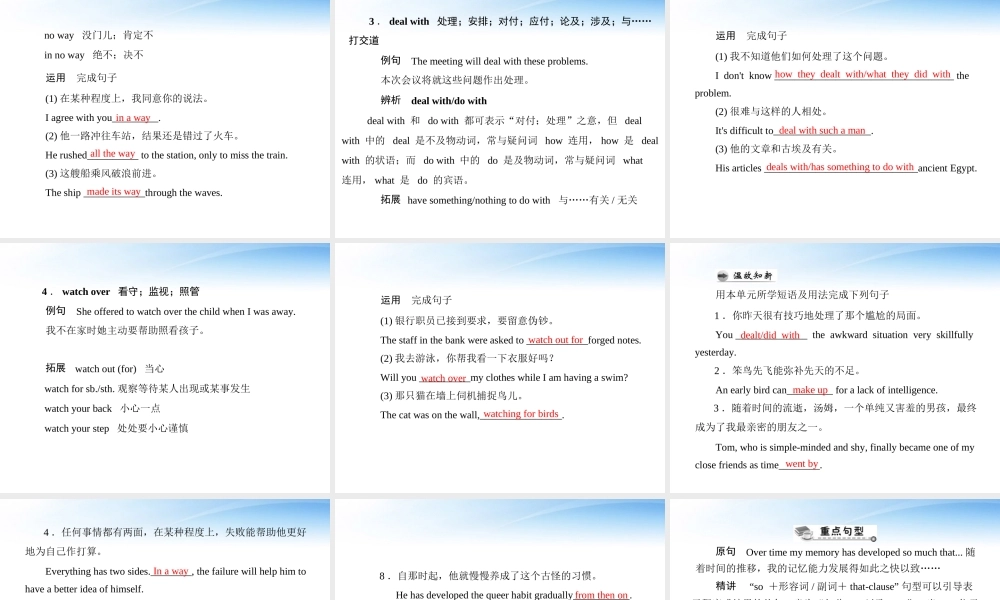Click '本次会议将就这些问题作出处理。'
The height and width of the screenshot is (600, 1000).
coord(456,80)
